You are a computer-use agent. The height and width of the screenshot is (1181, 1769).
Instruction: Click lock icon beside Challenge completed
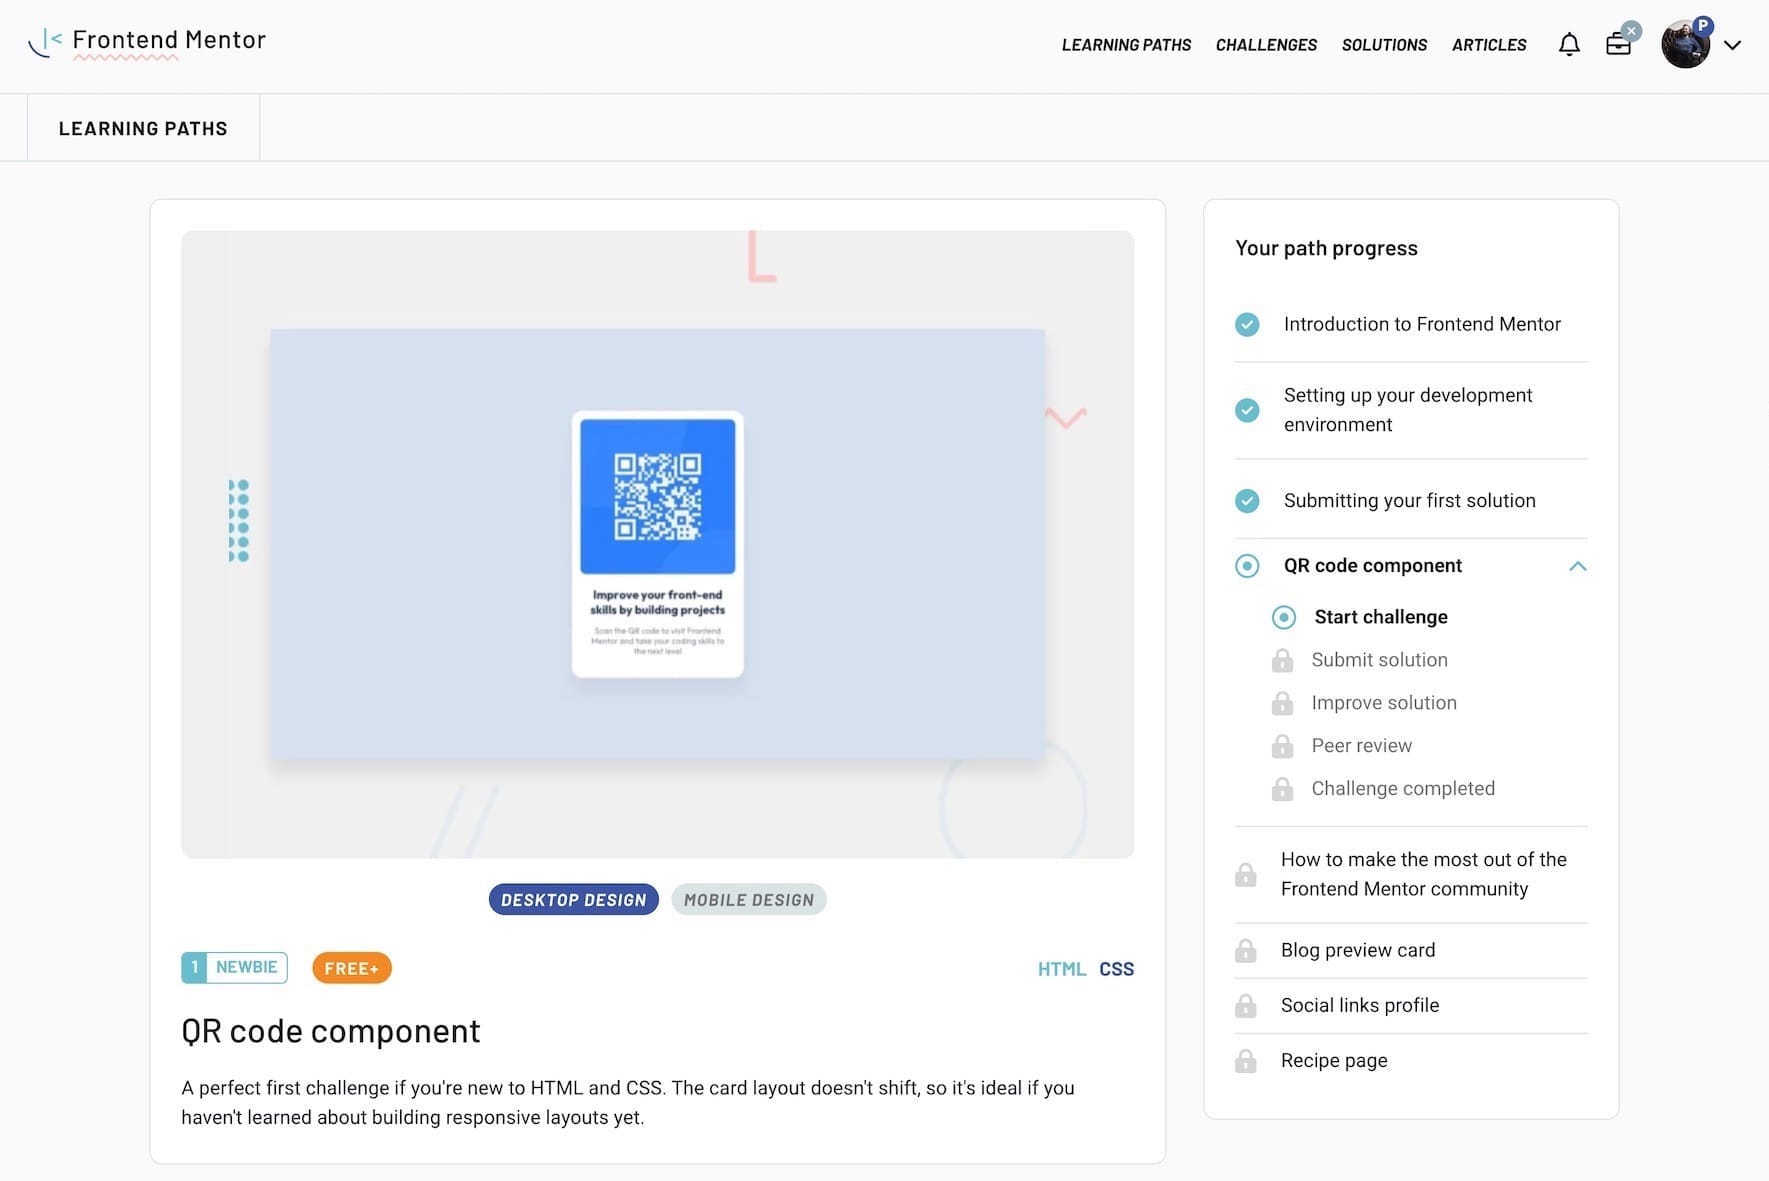1282,789
